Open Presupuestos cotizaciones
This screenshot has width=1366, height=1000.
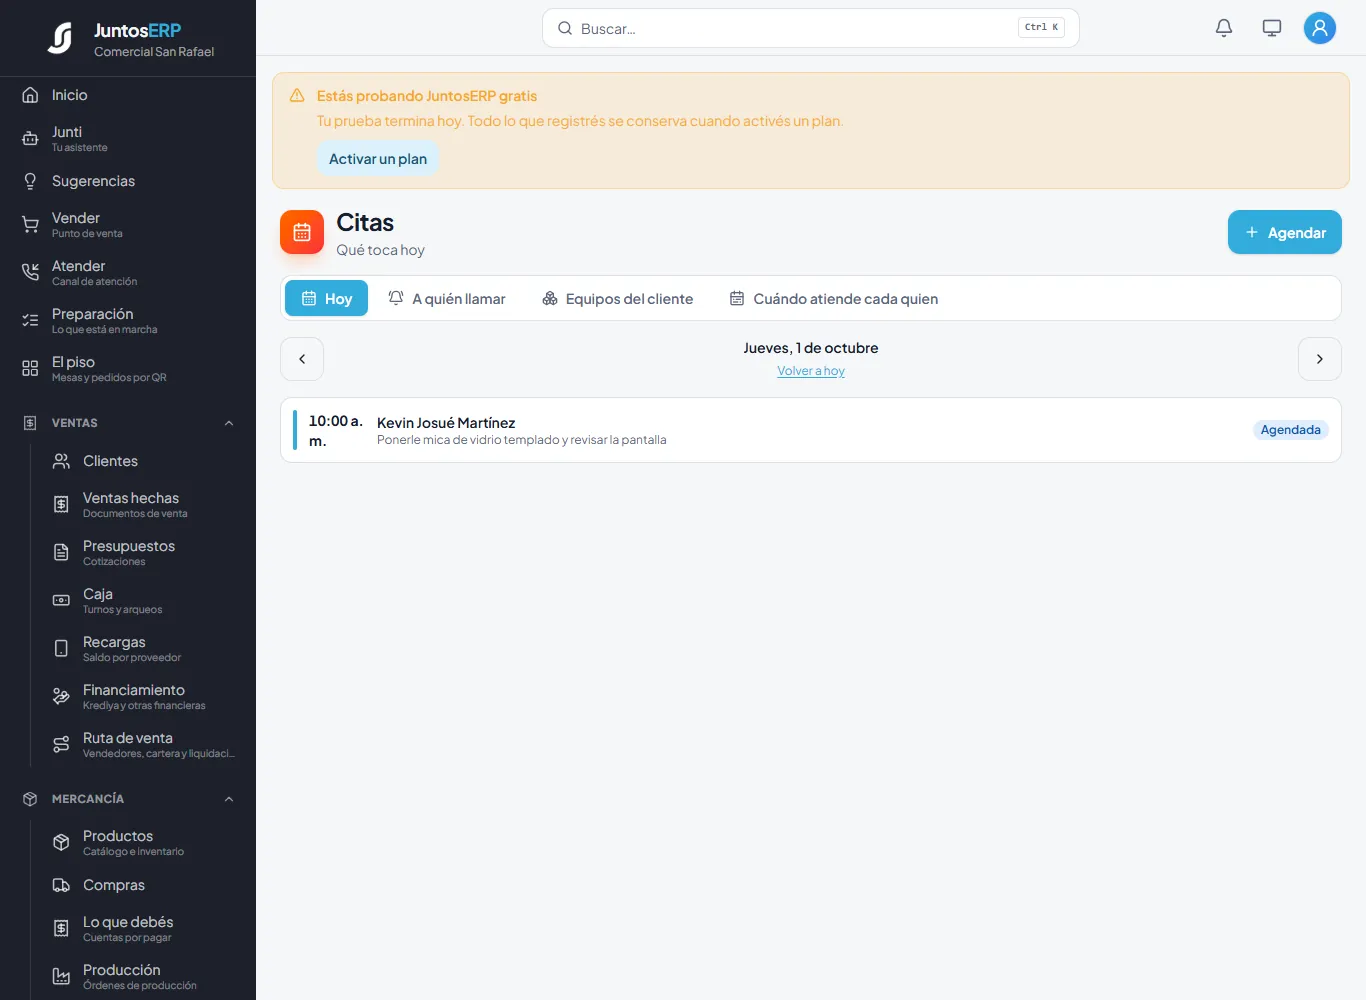[x=143, y=552]
